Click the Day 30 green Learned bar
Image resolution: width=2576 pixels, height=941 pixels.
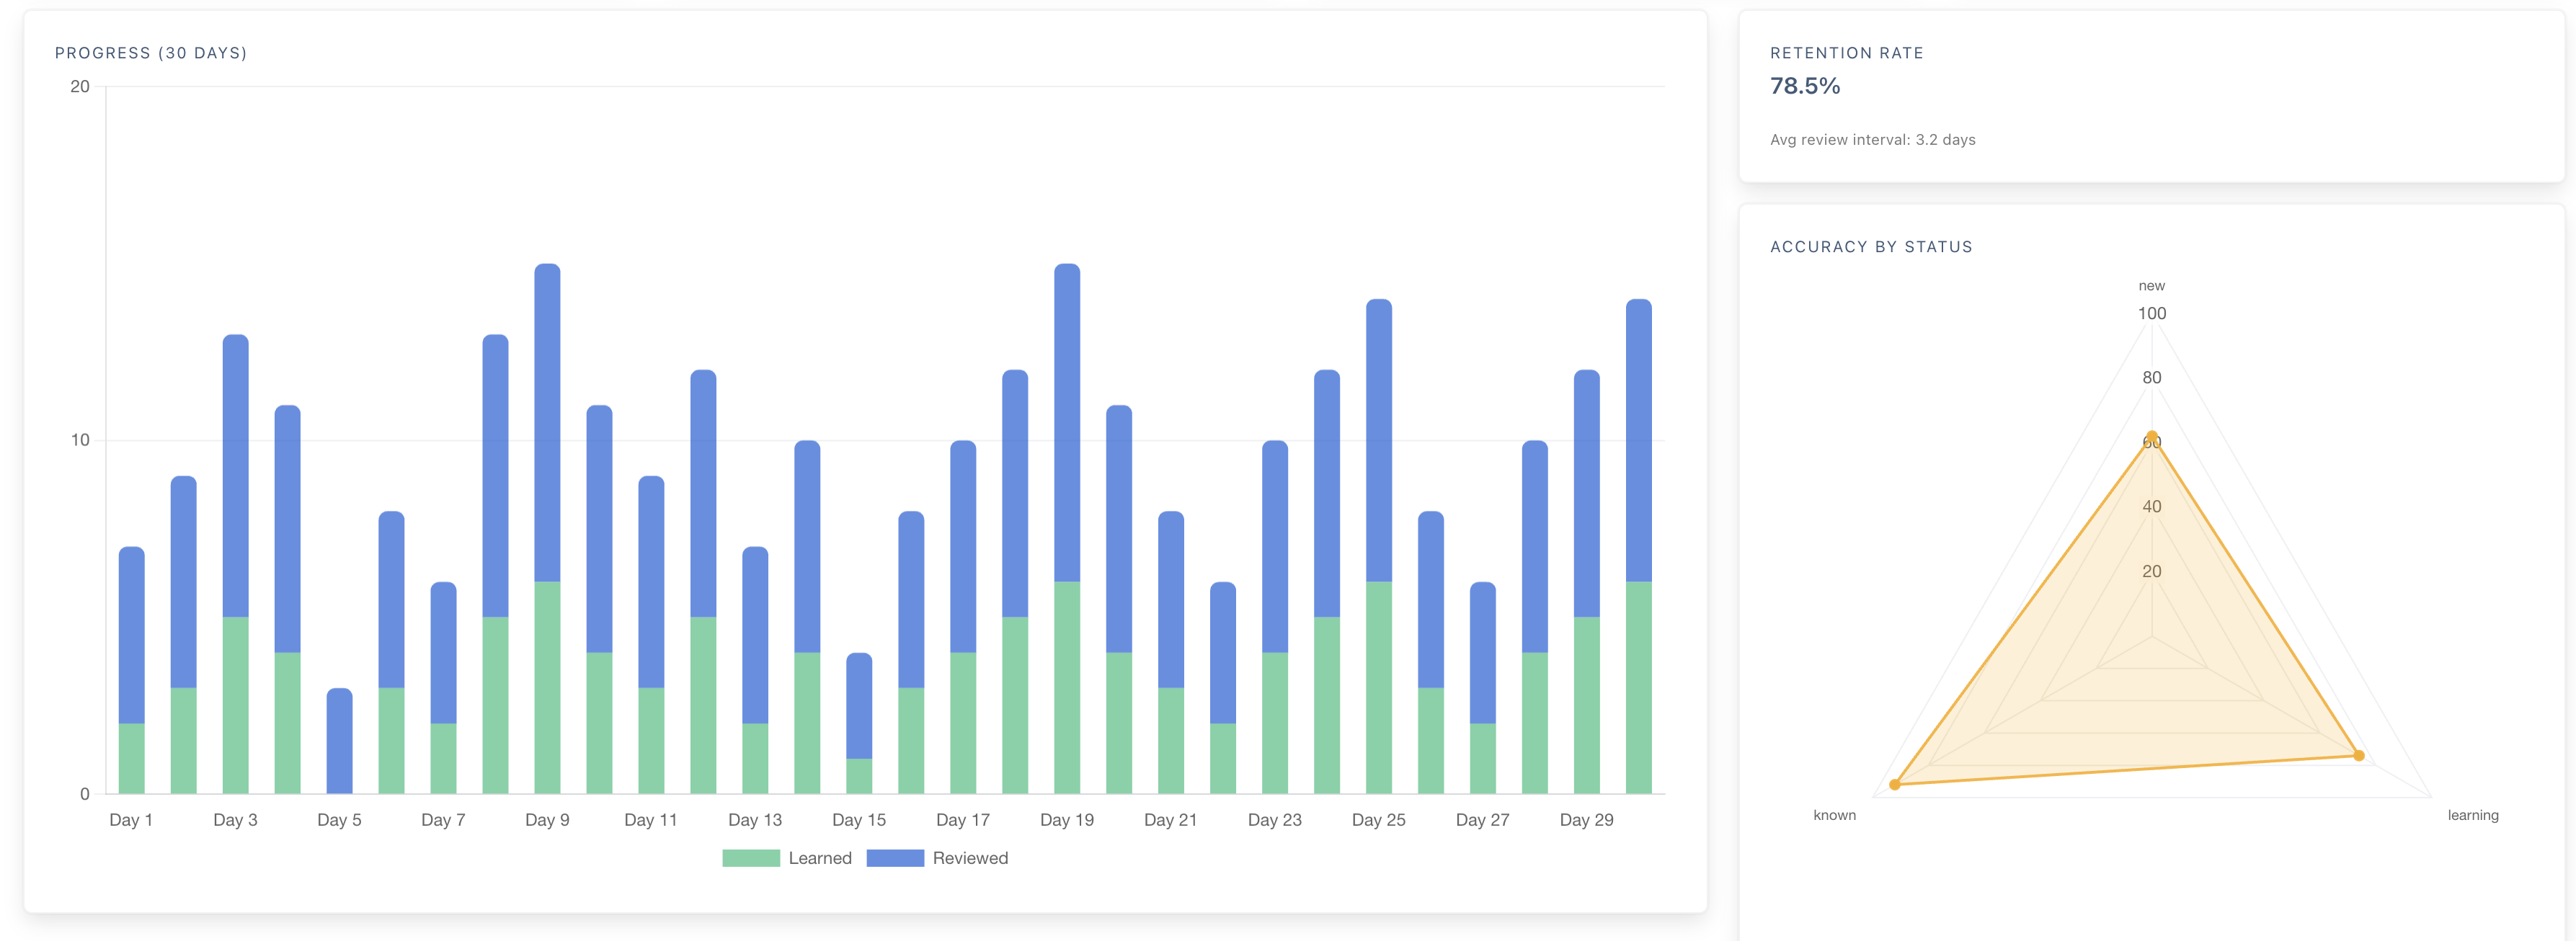coord(1638,688)
